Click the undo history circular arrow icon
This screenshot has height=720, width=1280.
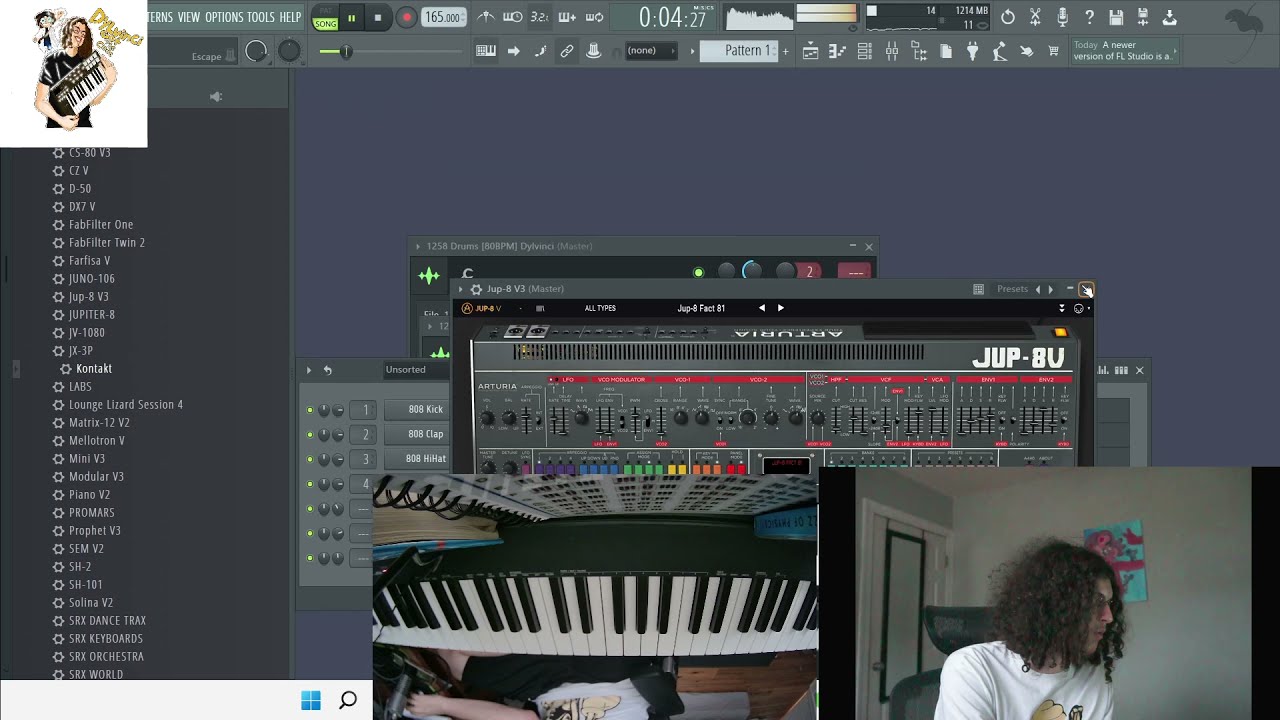1008,17
